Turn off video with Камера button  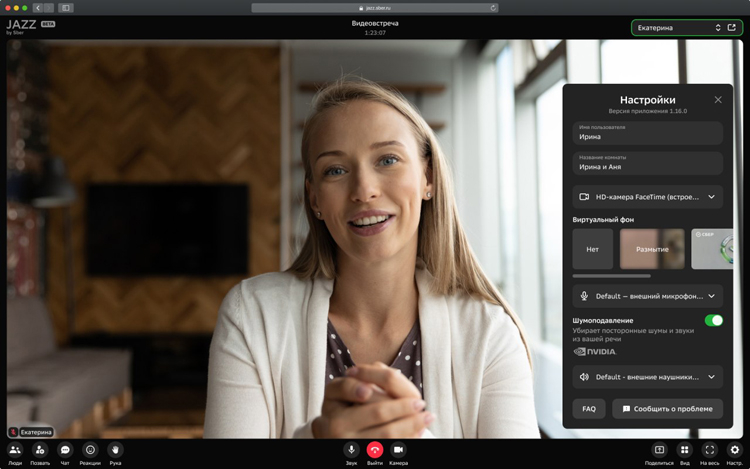click(x=398, y=450)
